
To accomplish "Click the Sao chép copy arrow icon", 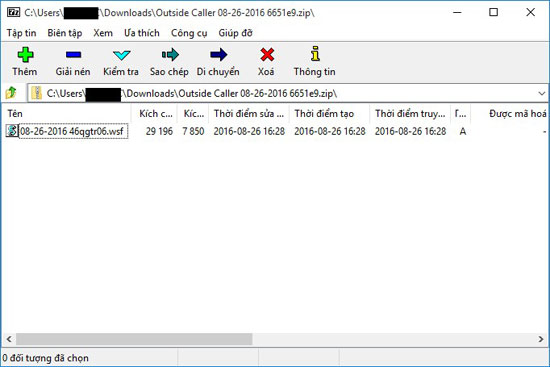I will (170, 55).
